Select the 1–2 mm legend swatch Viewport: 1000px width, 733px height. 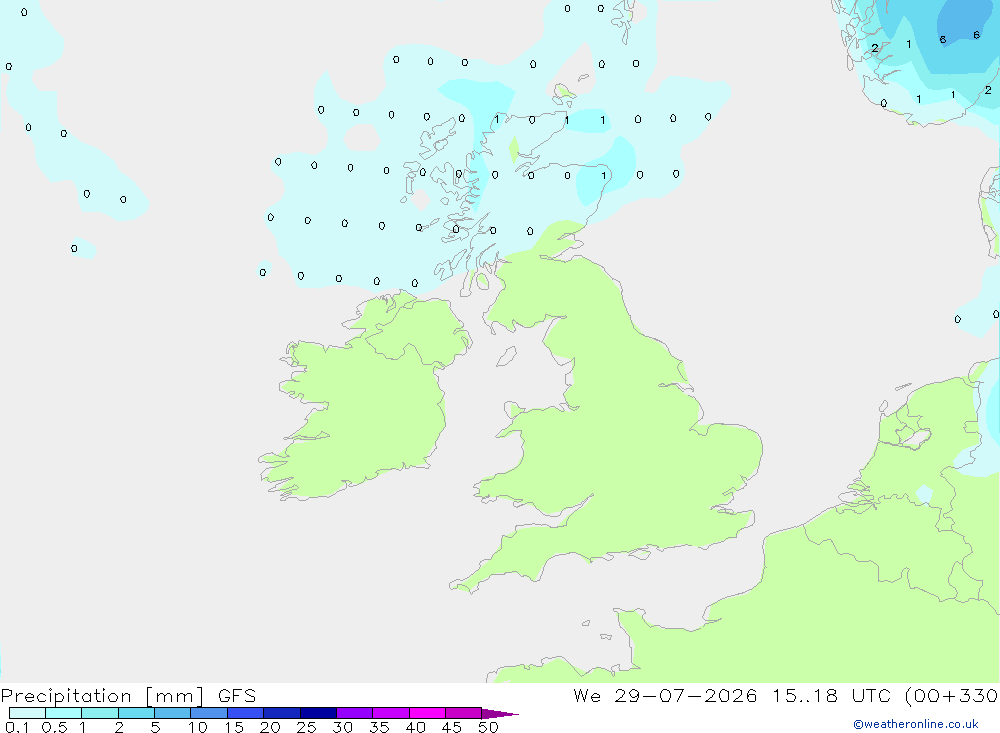point(100,713)
